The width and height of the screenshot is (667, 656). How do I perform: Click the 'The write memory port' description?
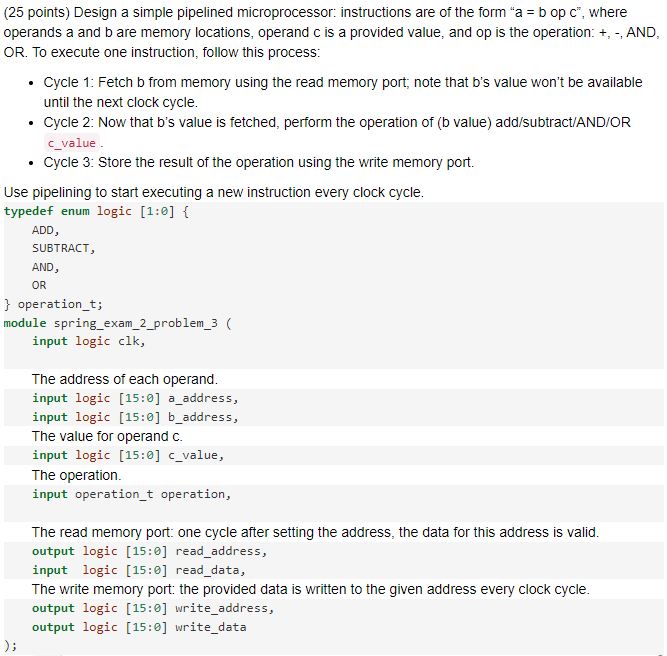tap(311, 589)
